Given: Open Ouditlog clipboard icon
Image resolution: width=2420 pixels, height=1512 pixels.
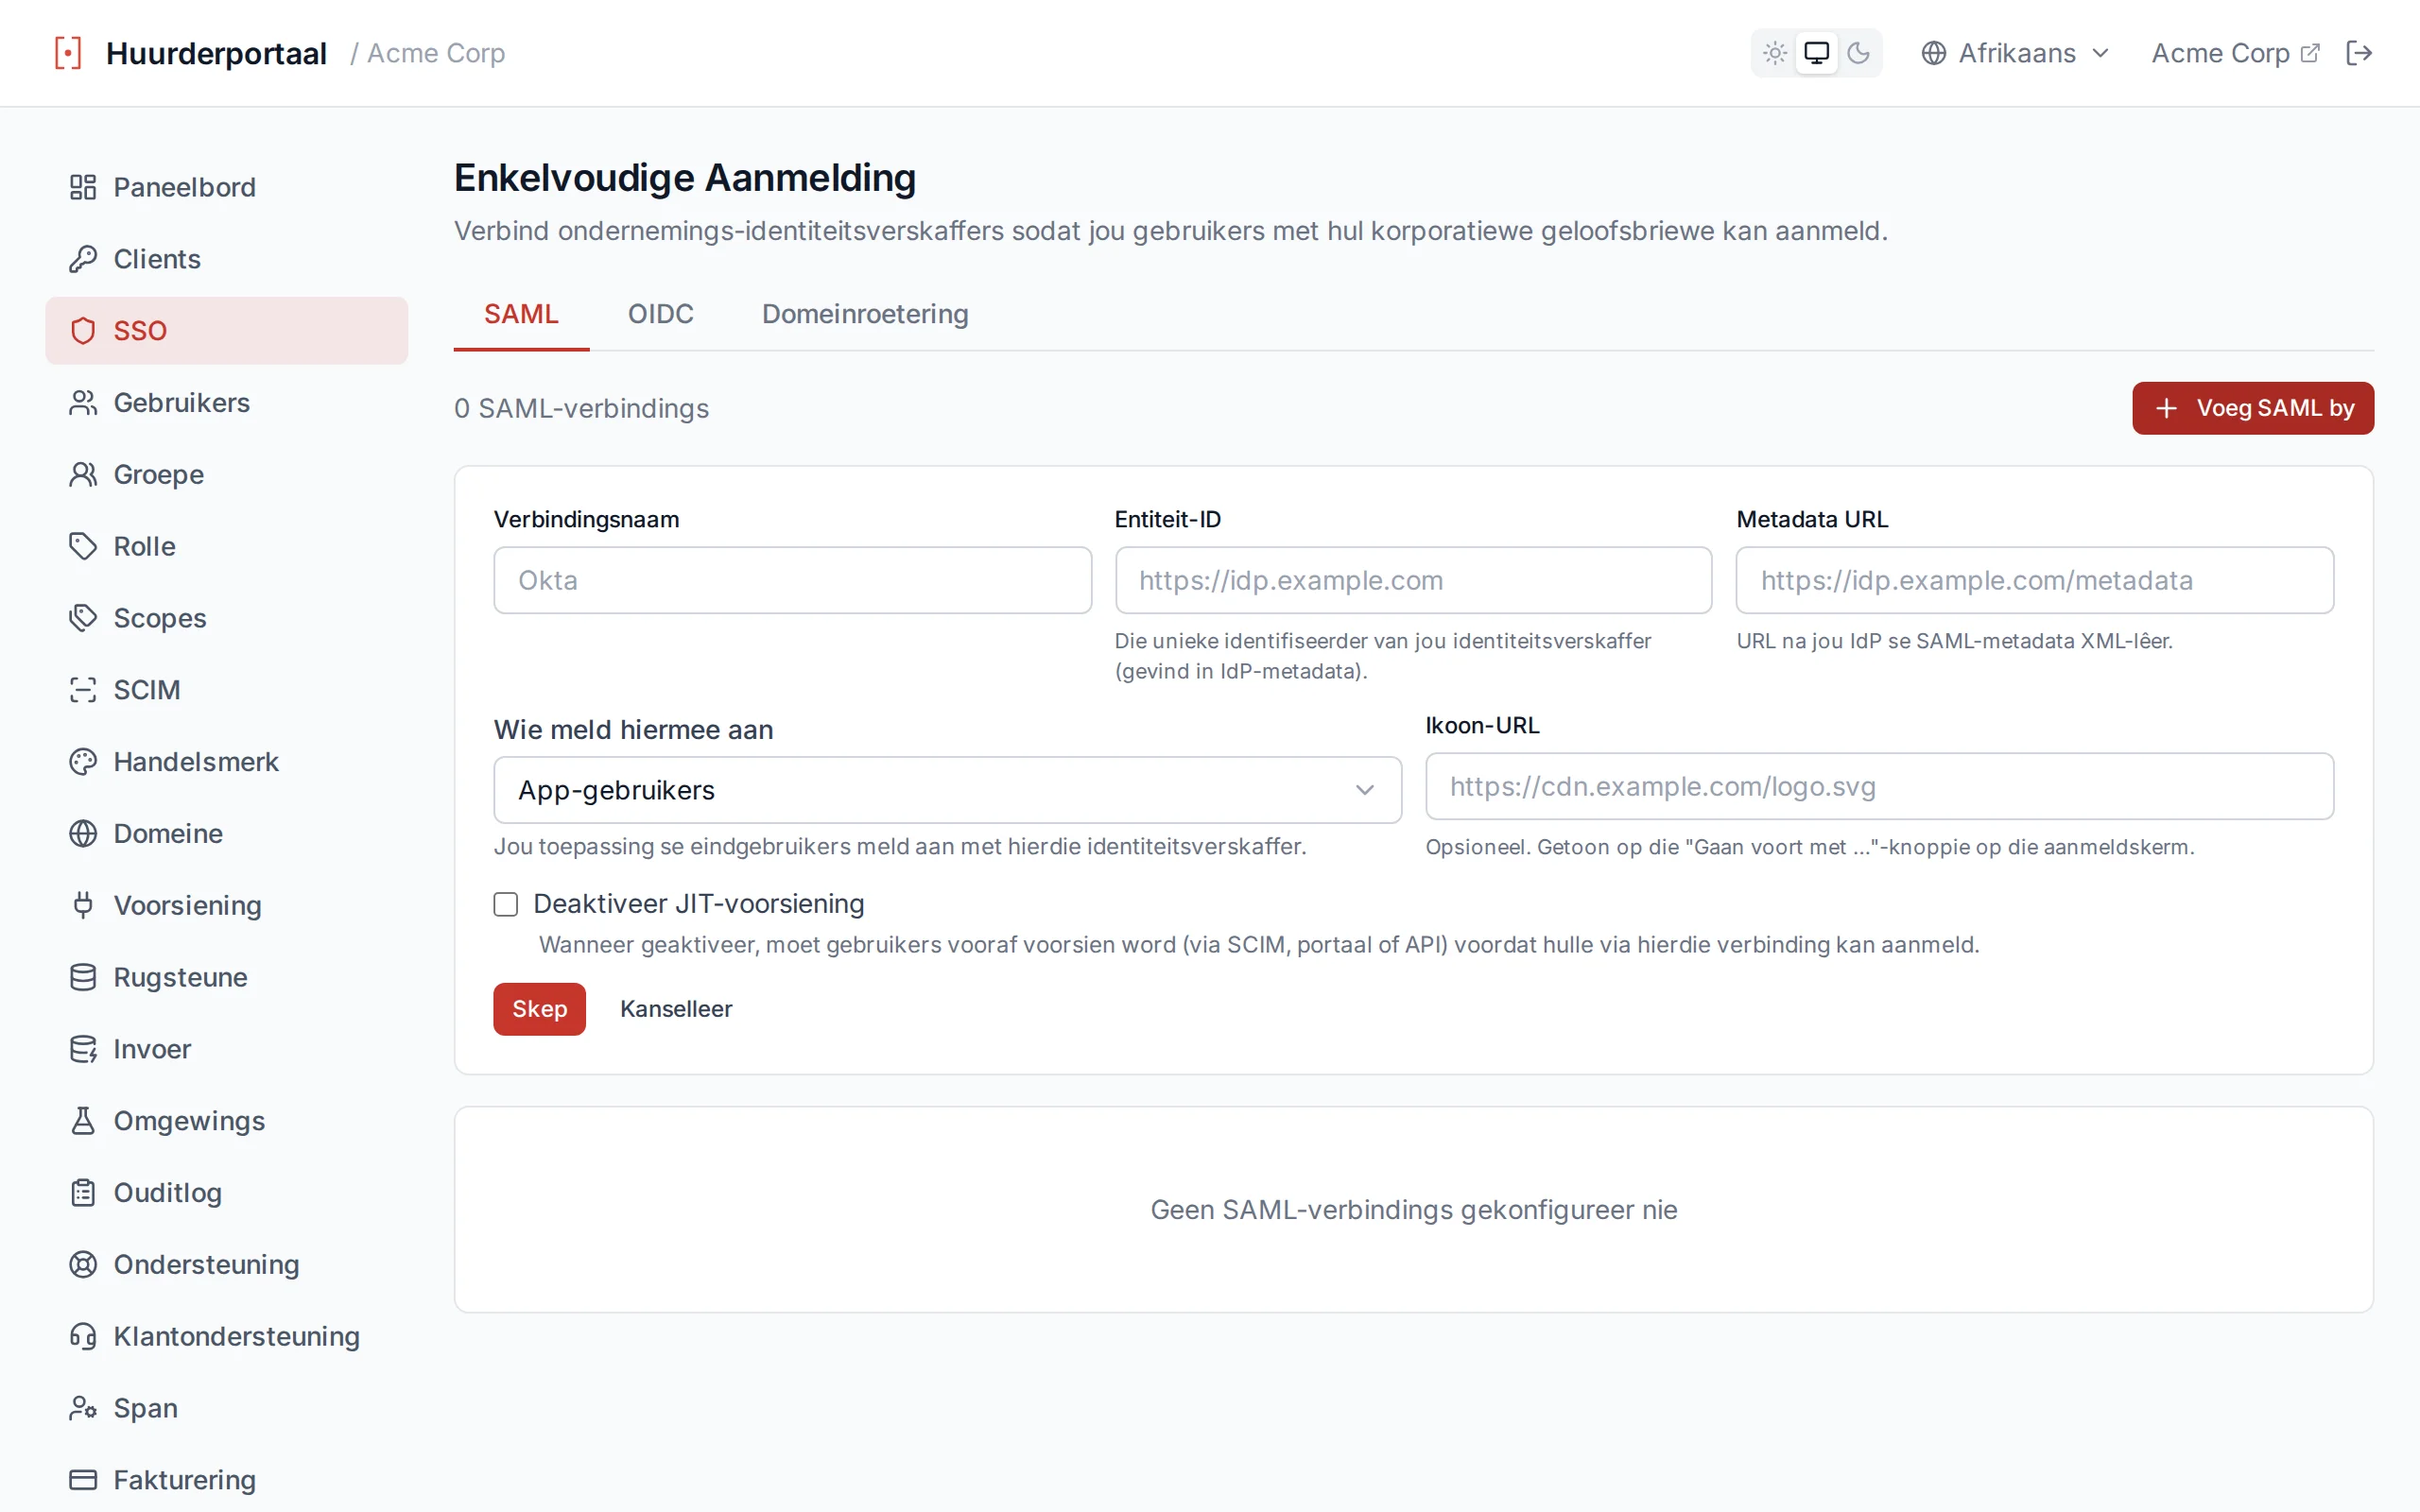Looking at the screenshot, I should (83, 1193).
